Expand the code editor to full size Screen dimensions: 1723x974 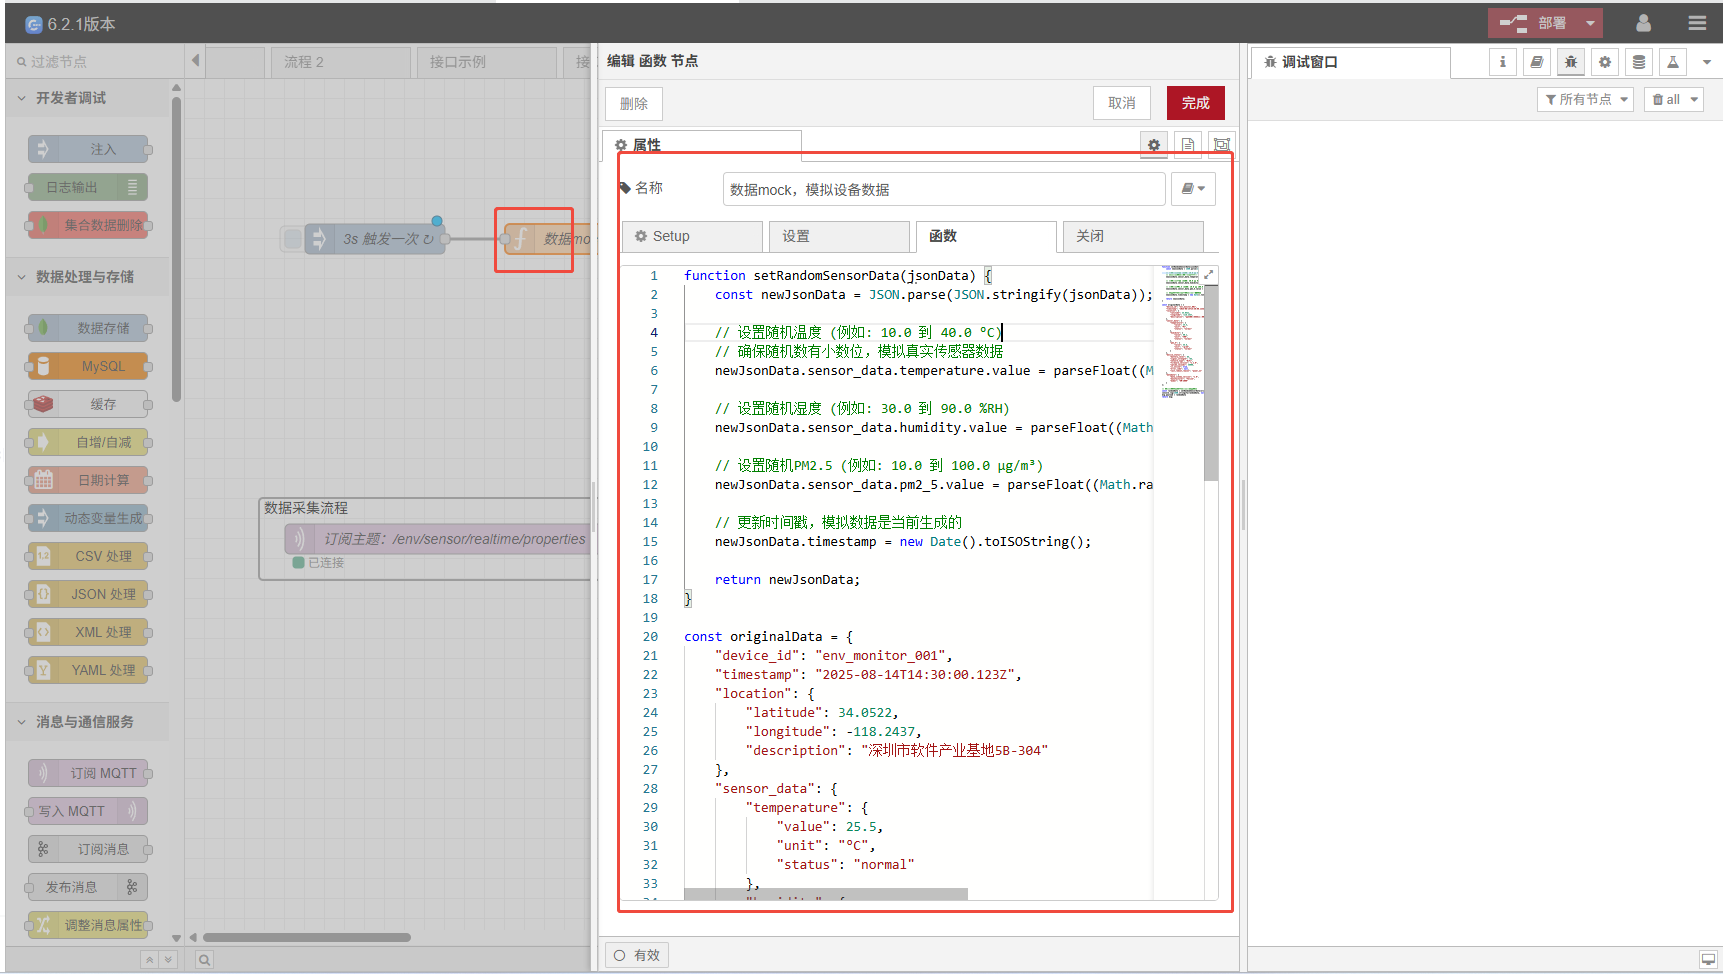tap(1209, 275)
